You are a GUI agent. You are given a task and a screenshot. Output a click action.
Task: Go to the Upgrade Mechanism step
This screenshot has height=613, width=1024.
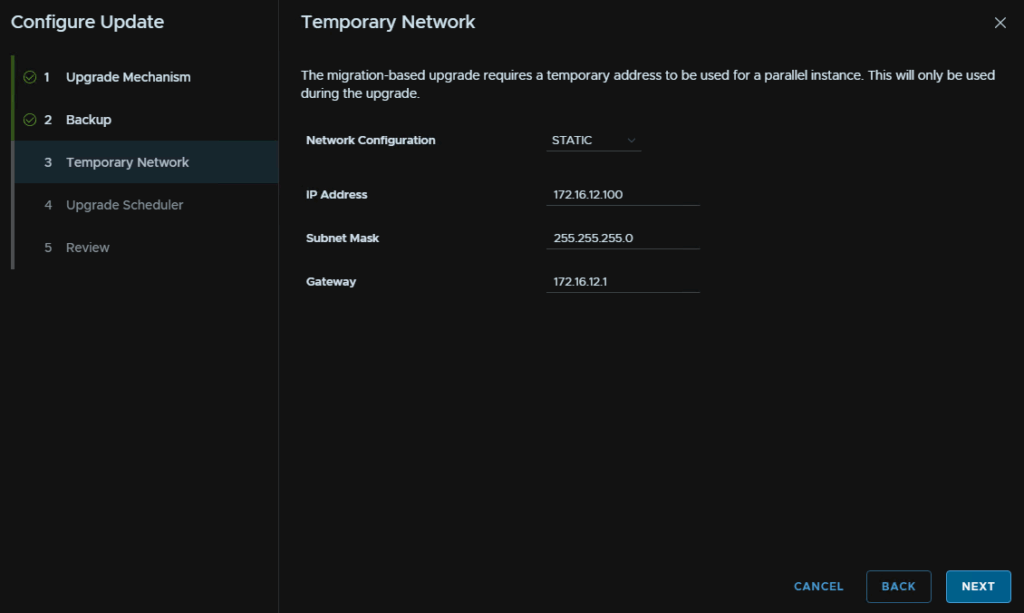point(128,77)
